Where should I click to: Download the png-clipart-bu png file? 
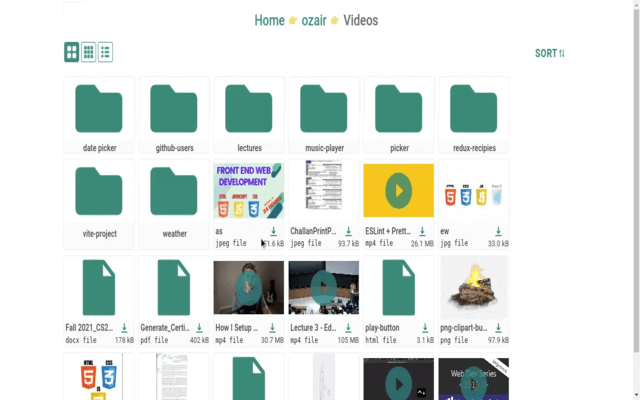(498, 328)
